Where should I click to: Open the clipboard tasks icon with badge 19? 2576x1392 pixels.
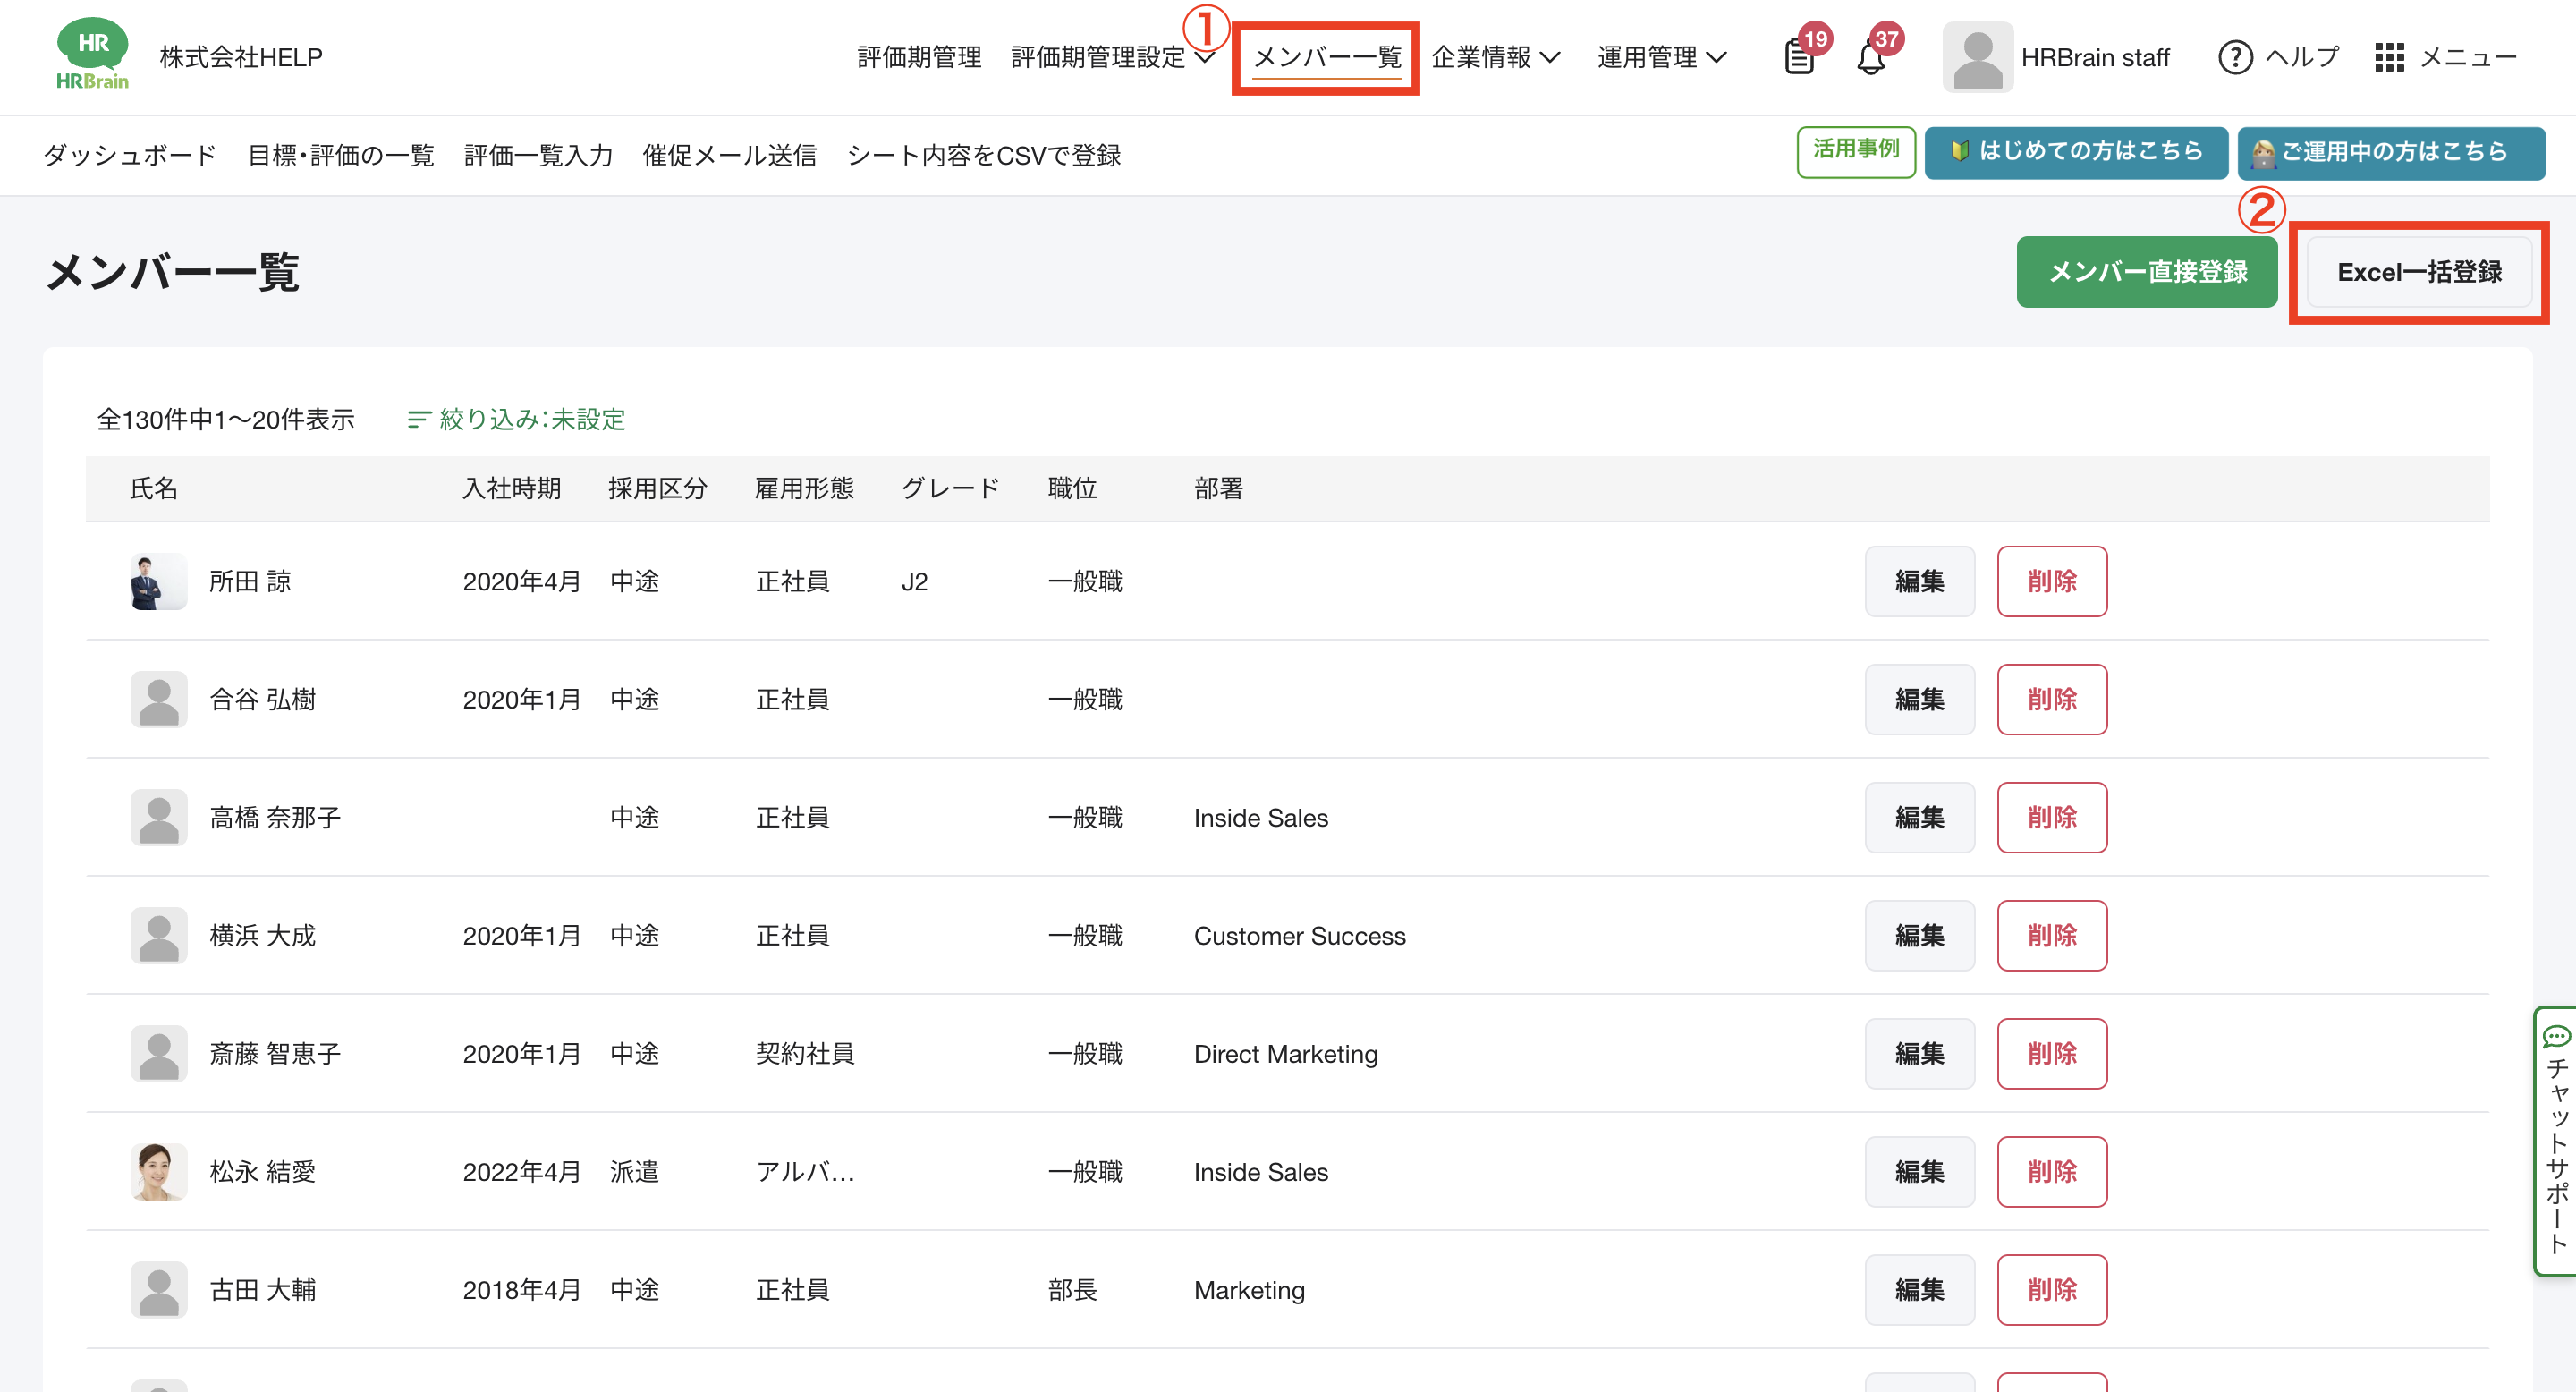(1799, 57)
